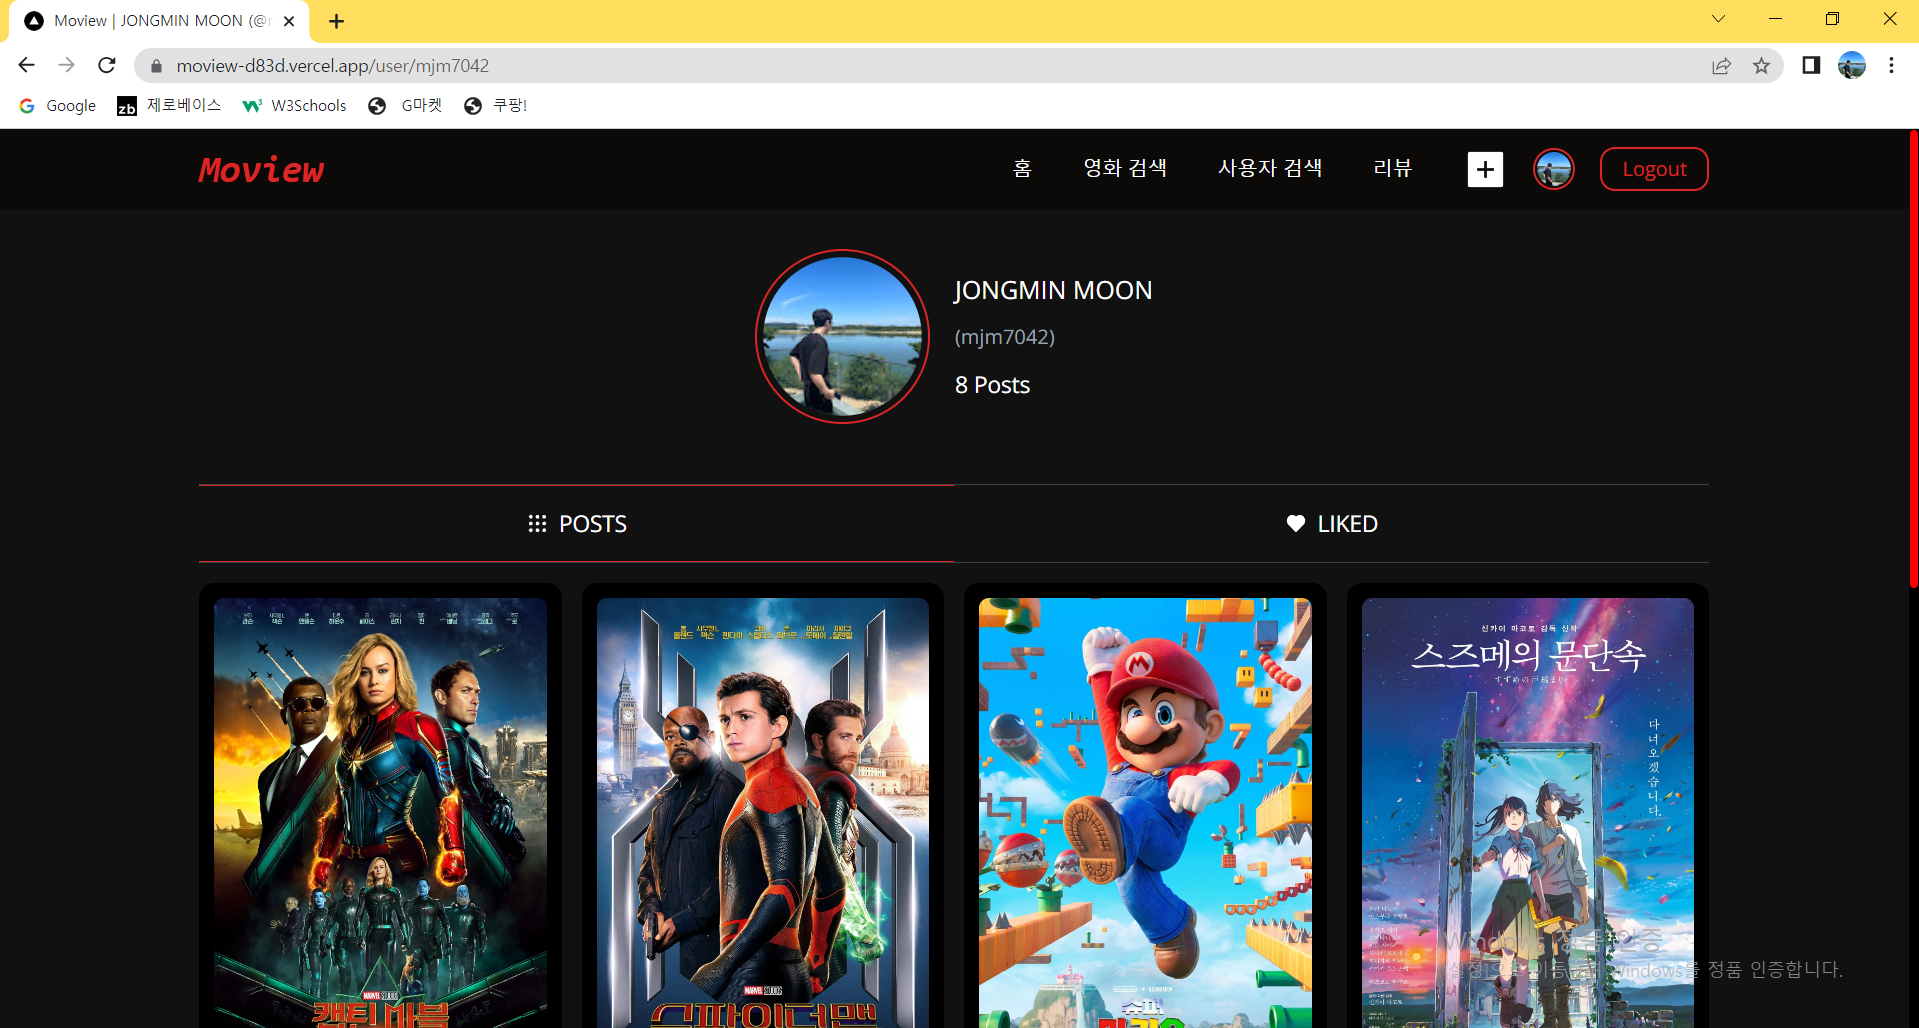Image resolution: width=1919 pixels, height=1028 pixels.
Task: Click the address bar URL
Action: pyautogui.click(x=332, y=66)
